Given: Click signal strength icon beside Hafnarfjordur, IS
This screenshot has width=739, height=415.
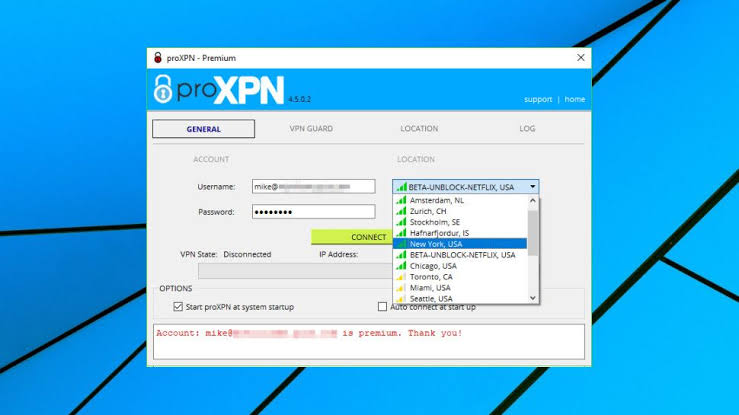Looking at the screenshot, I should [x=401, y=232].
